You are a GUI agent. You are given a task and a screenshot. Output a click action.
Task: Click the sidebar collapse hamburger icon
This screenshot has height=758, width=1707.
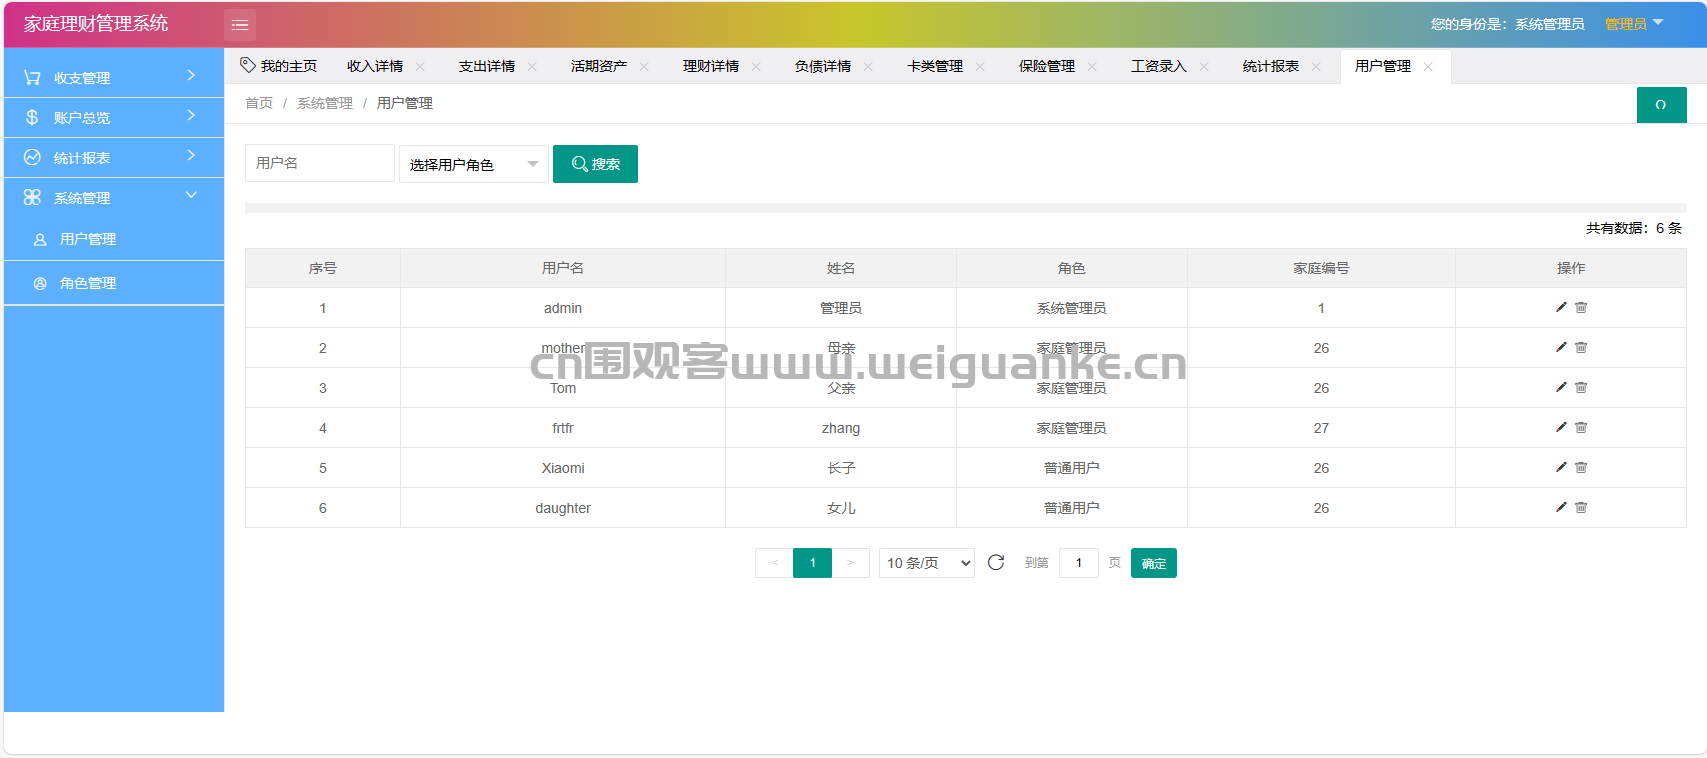tap(240, 25)
